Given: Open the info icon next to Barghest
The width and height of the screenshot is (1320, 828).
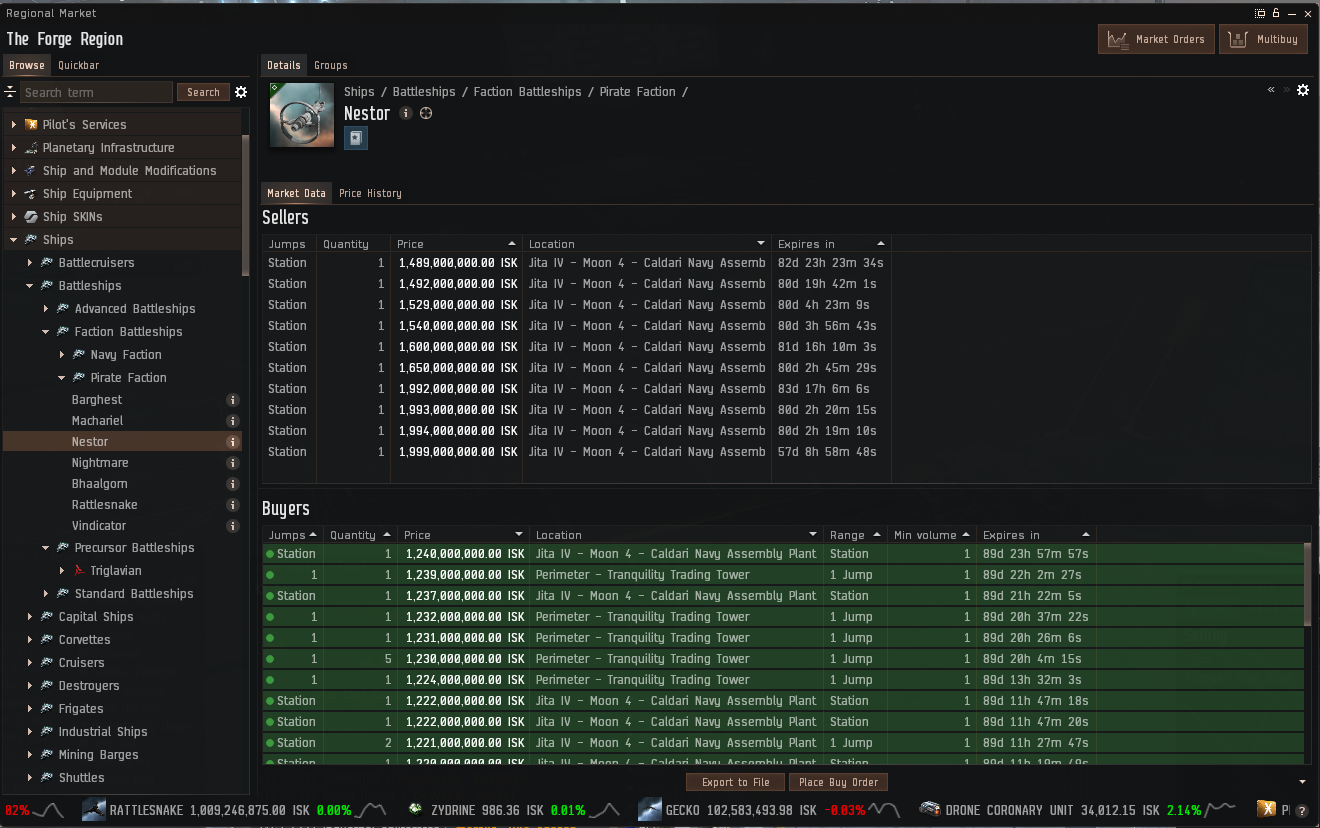Looking at the screenshot, I should pos(233,399).
